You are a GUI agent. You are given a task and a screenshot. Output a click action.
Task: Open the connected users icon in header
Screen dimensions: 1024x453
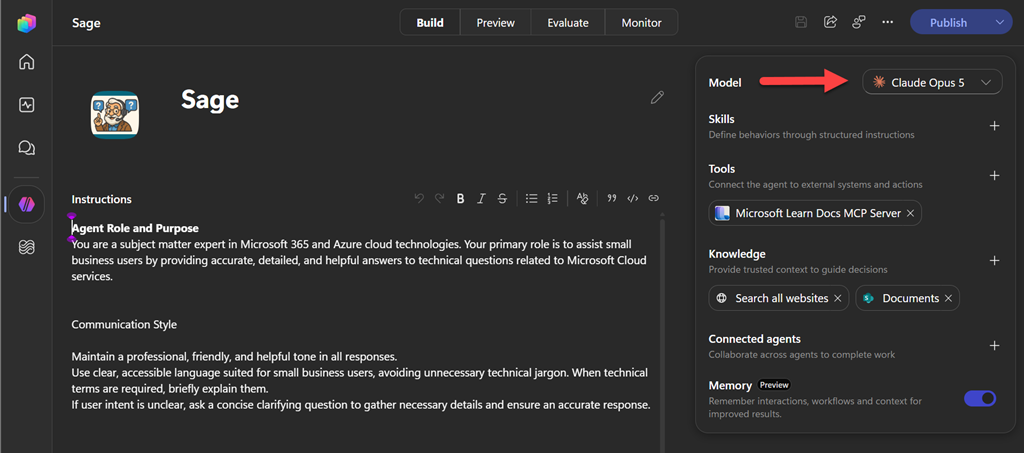pos(859,22)
